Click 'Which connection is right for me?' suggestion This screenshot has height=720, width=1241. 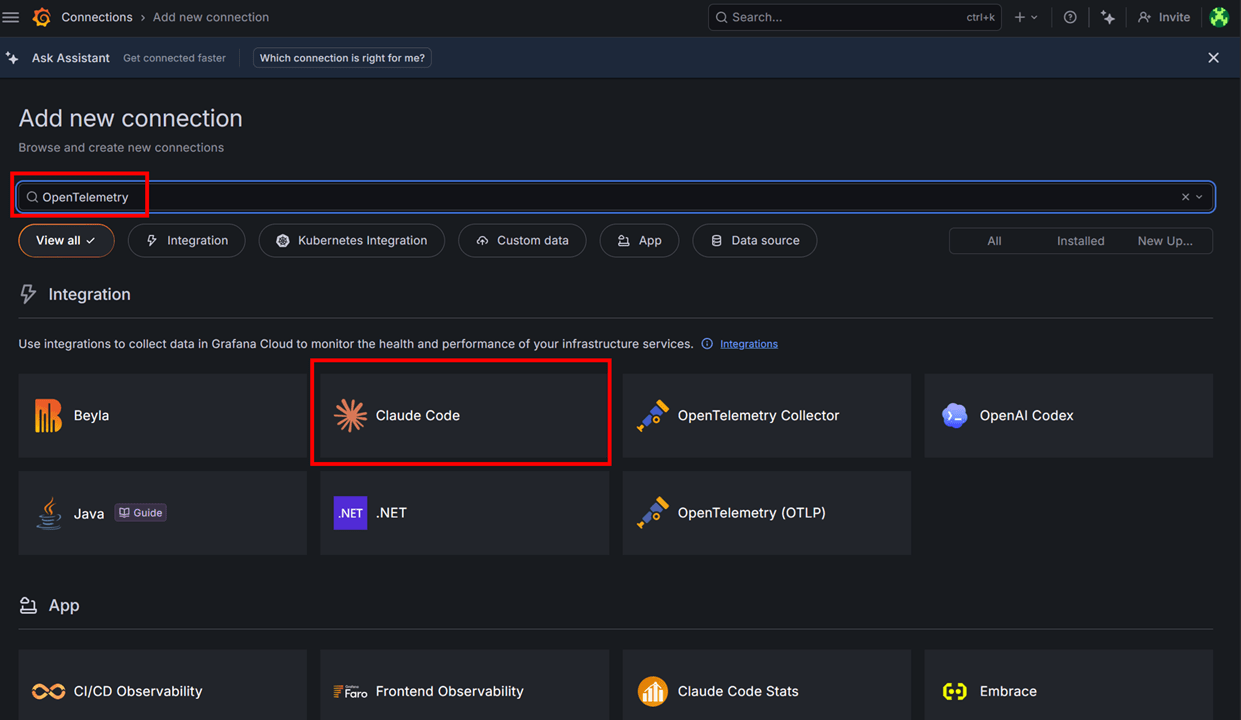click(x=342, y=58)
